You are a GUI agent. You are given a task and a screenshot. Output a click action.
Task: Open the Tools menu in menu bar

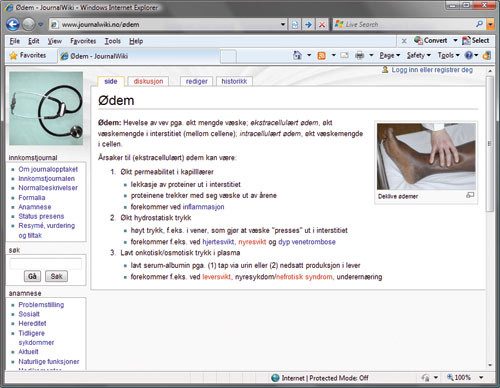coord(112,41)
